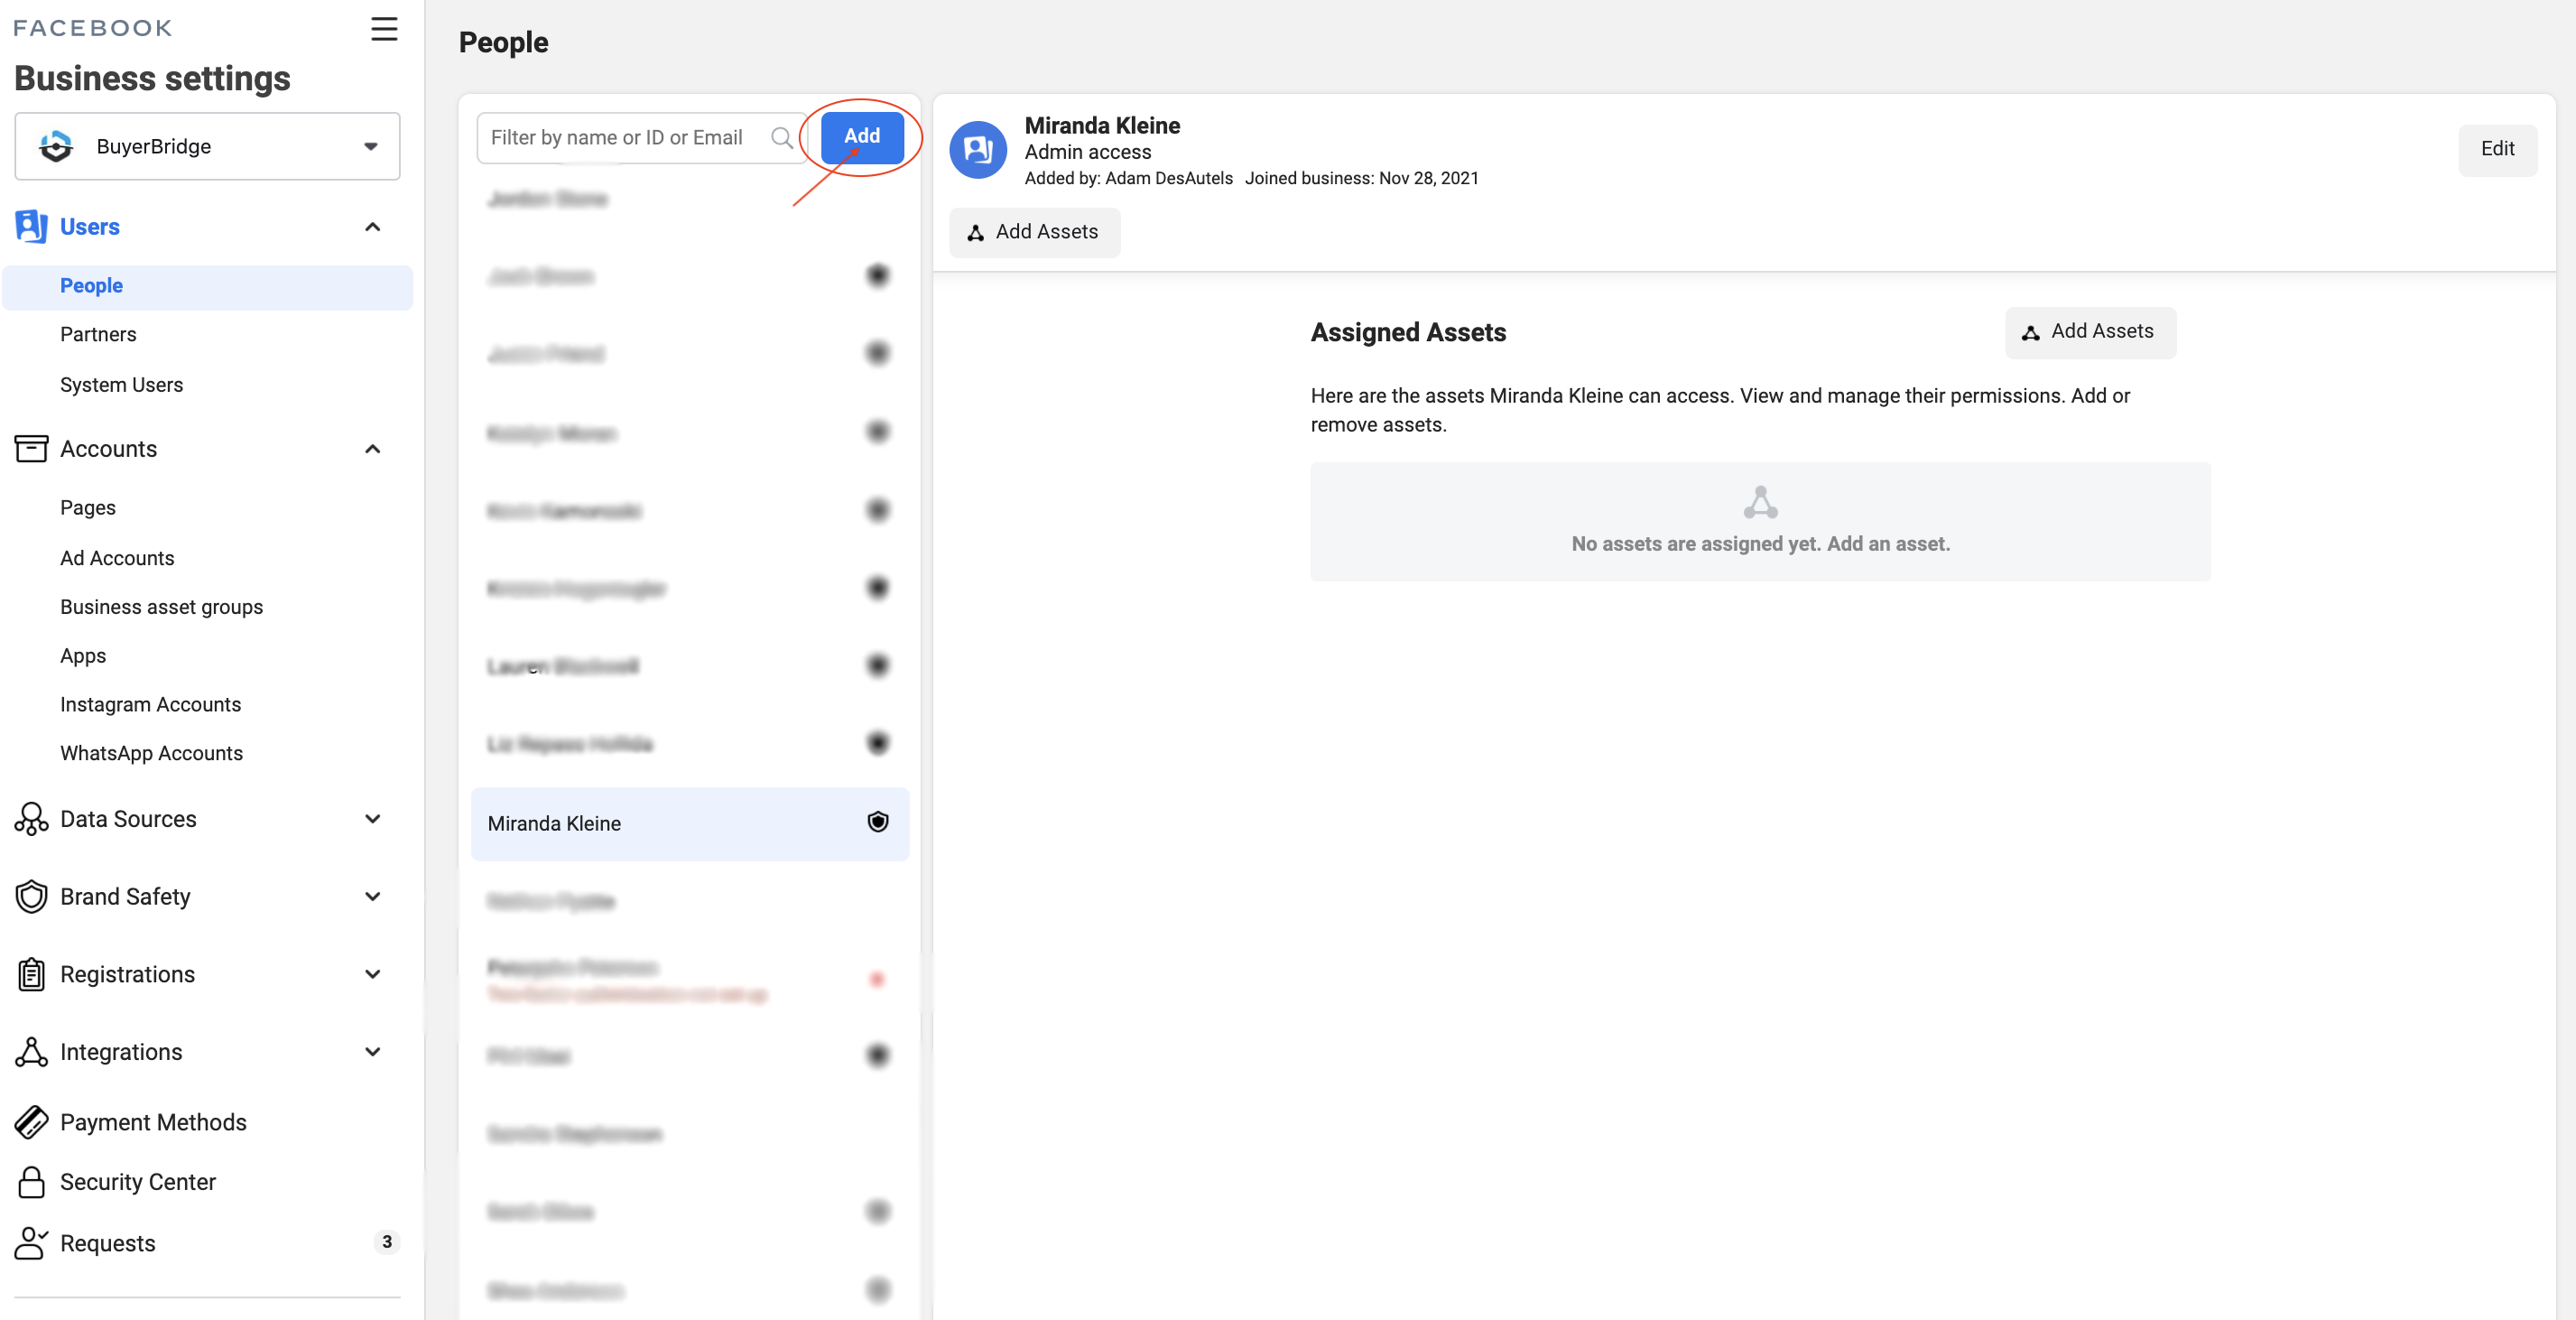Expand the Registrations section
The width and height of the screenshot is (2576, 1320).
(x=373, y=974)
